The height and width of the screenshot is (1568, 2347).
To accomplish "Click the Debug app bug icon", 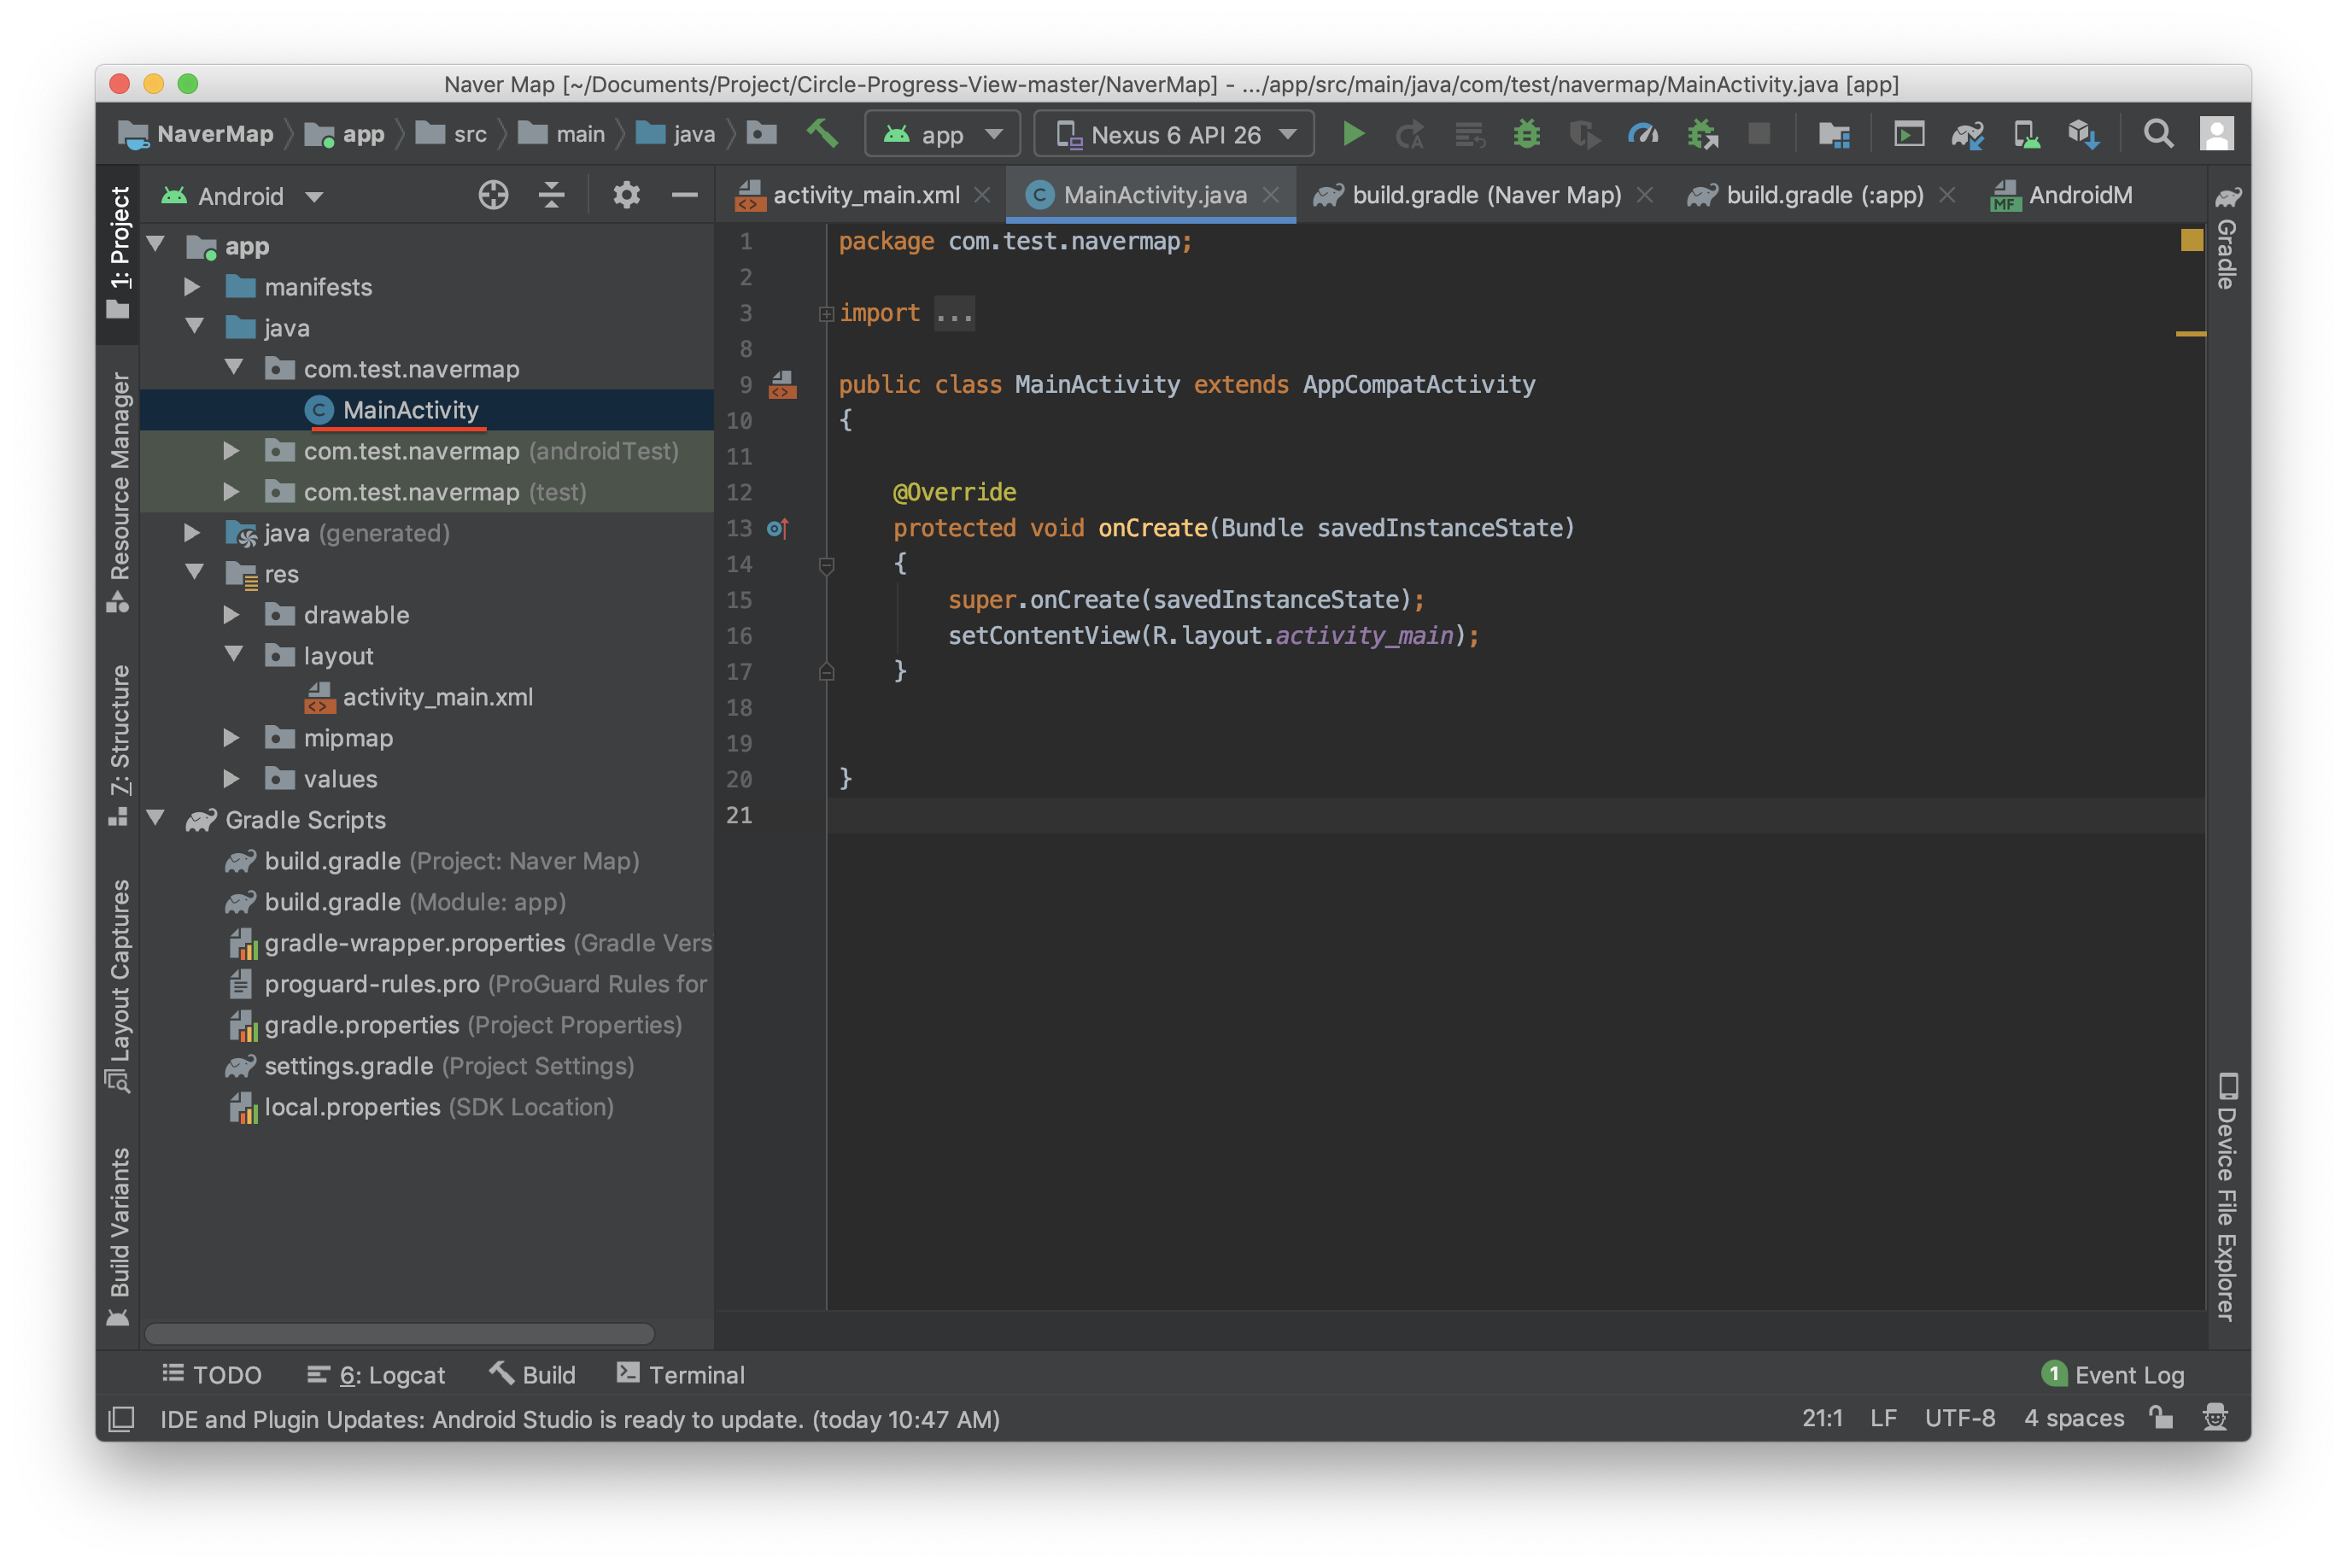I will (1526, 134).
